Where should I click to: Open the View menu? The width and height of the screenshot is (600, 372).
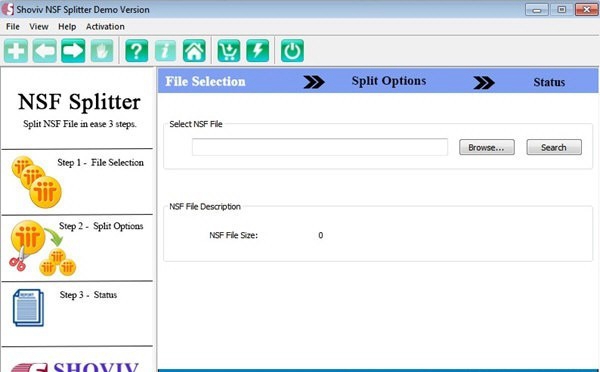point(39,26)
